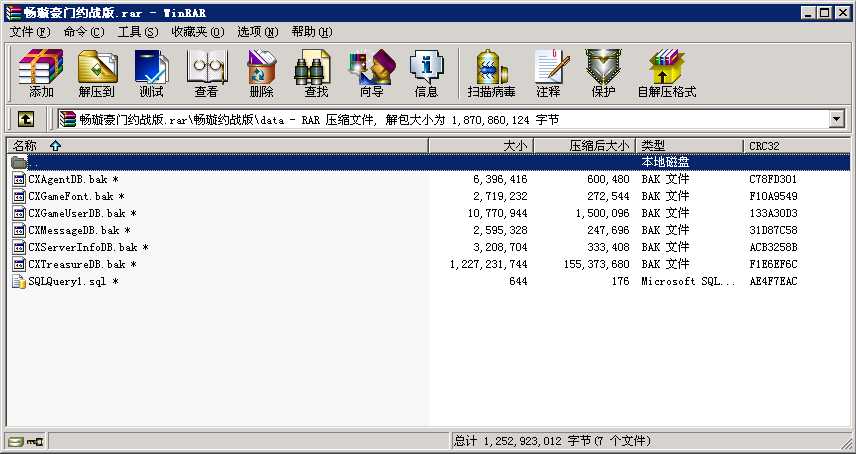The width and height of the screenshot is (856, 454).
Task: Click the 保护 (Protect) shield icon
Action: pos(603,74)
